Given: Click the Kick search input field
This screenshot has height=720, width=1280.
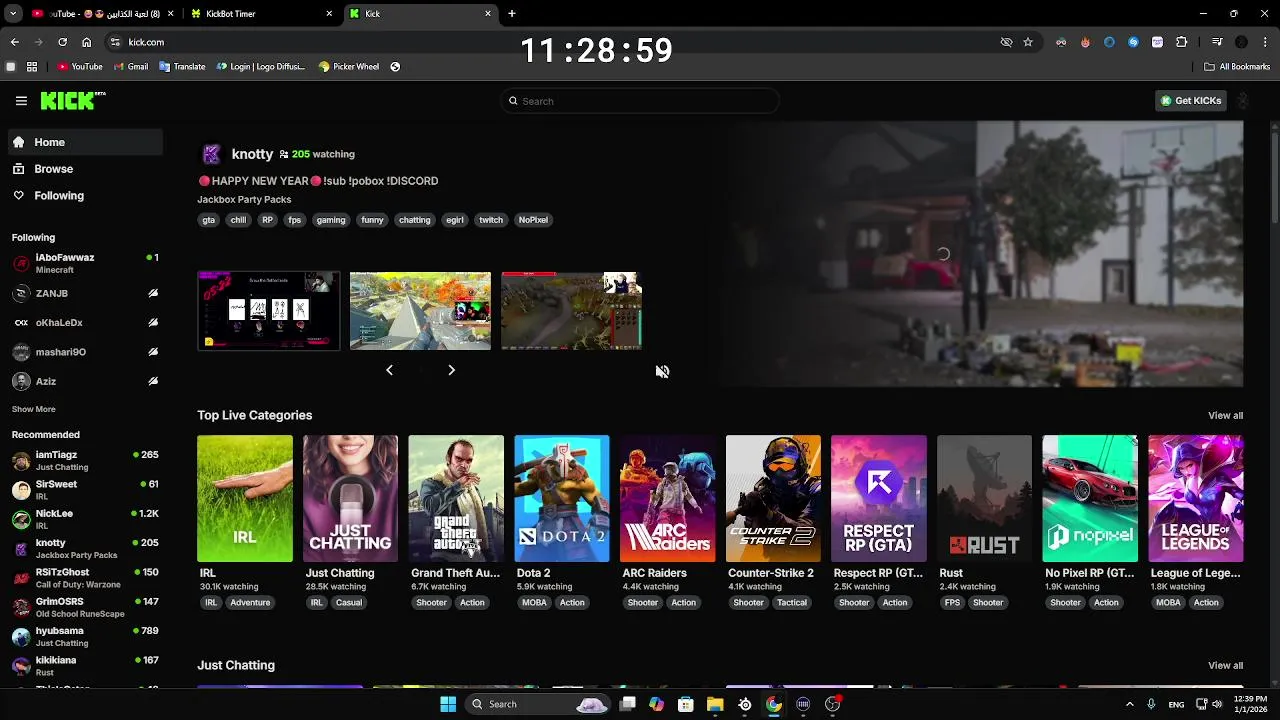Looking at the screenshot, I should point(639,101).
